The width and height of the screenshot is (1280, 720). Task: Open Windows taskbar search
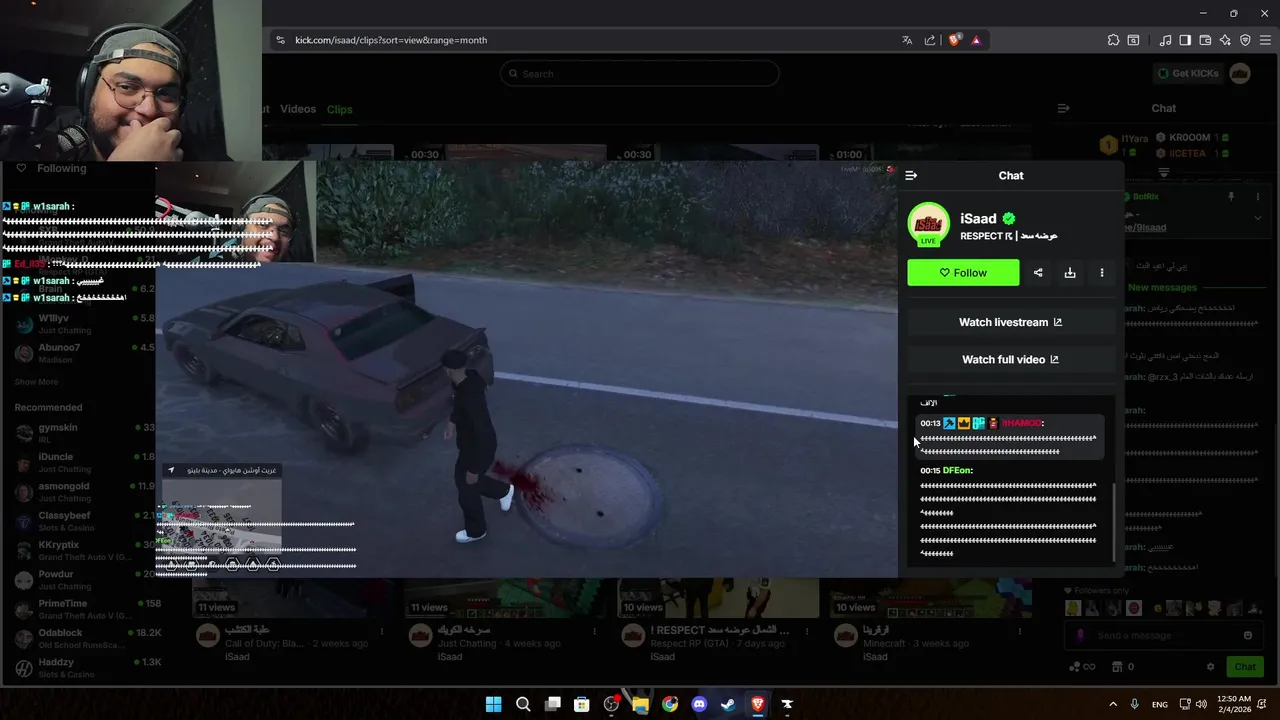(523, 704)
